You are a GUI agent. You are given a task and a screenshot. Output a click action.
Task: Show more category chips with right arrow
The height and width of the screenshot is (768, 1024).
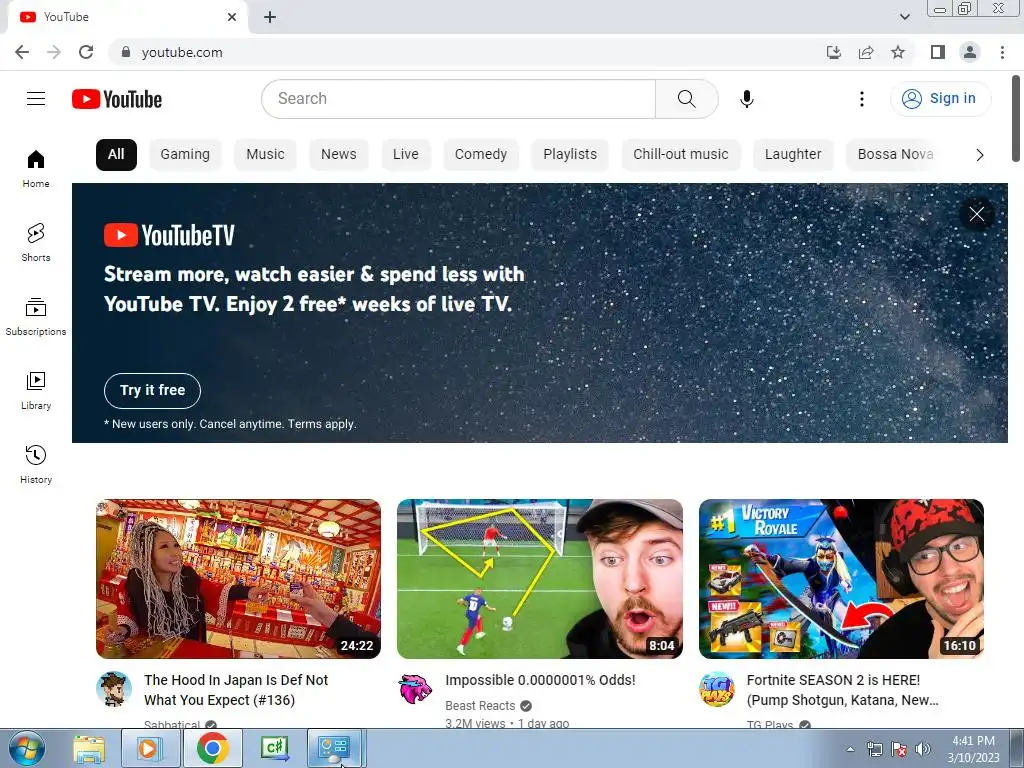pos(979,155)
